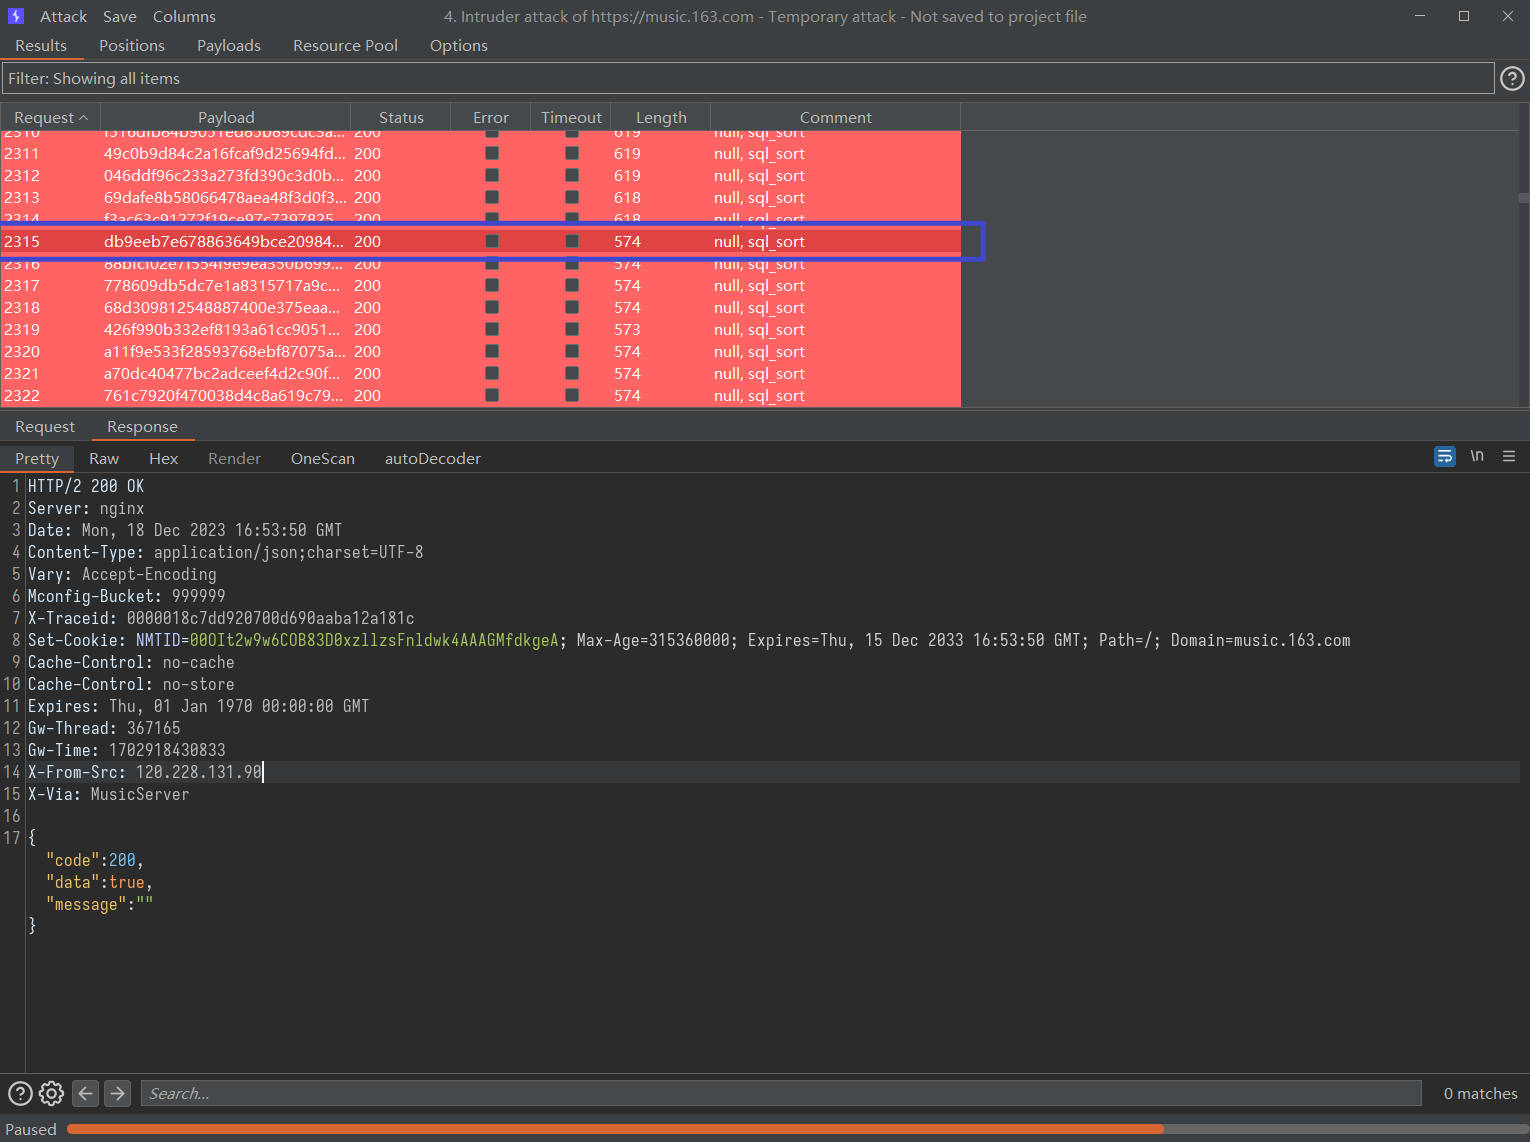Open the search settings gear icon

51,1093
